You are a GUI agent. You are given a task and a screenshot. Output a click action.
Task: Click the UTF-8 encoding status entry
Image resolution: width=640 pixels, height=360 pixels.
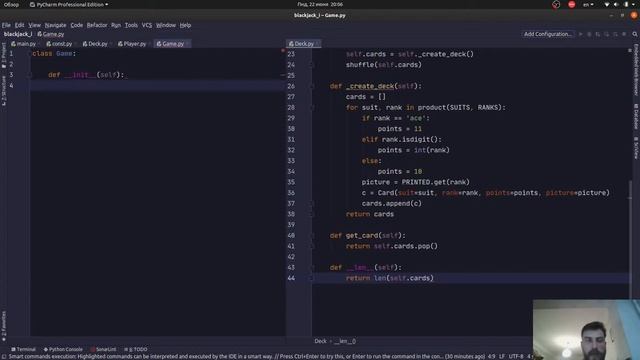516,356
